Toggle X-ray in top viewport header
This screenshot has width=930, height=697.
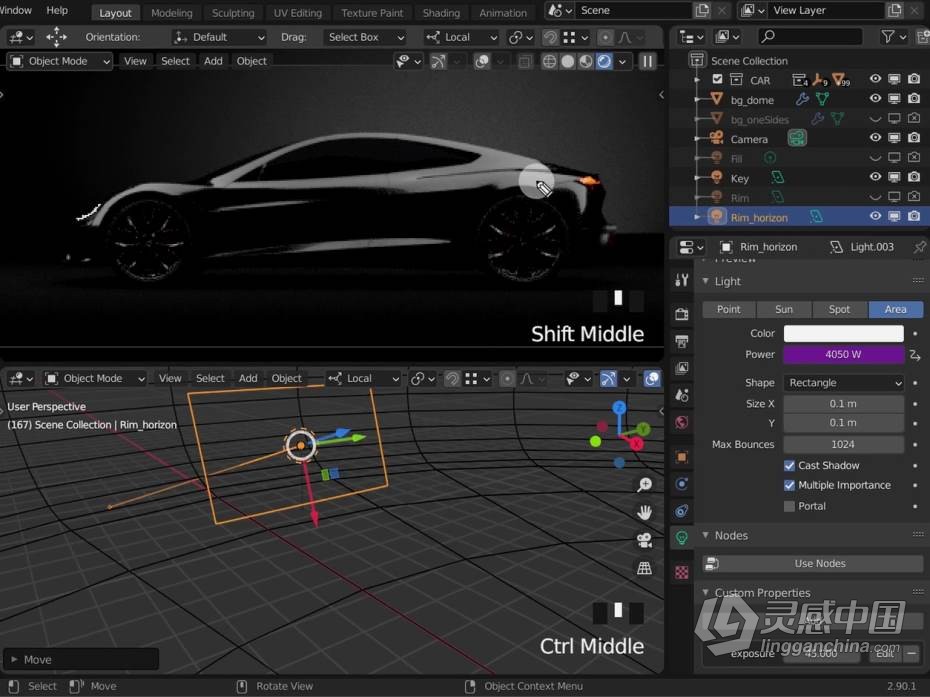(x=525, y=61)
